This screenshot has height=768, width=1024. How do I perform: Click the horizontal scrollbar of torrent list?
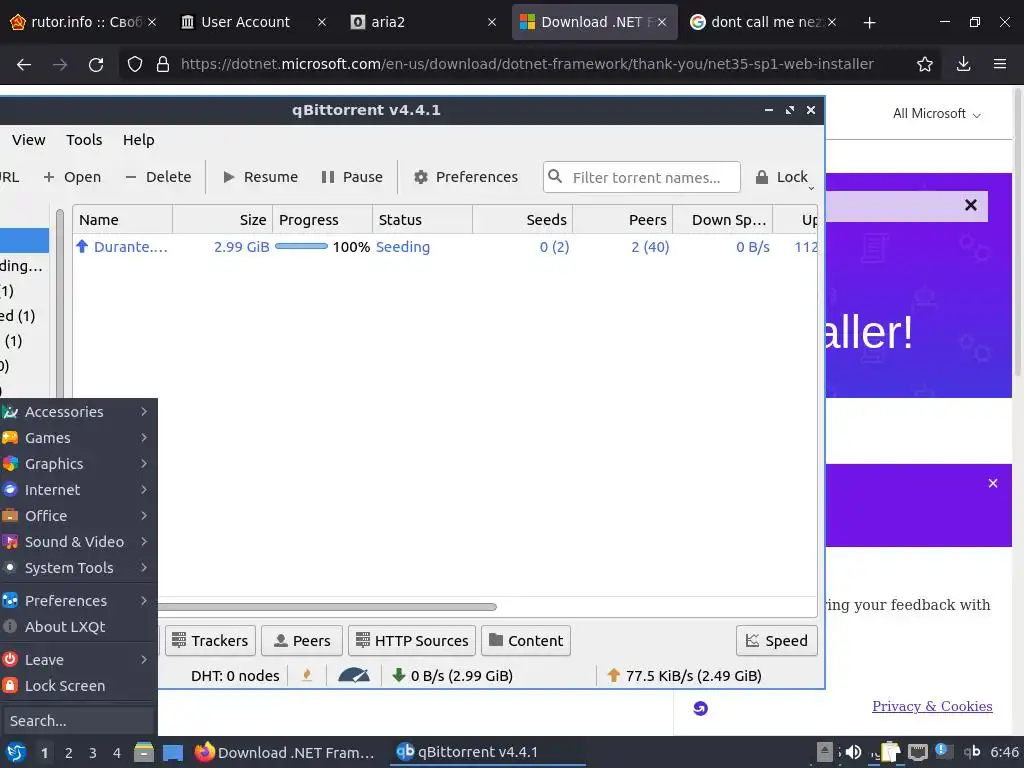tap(327, 607)
